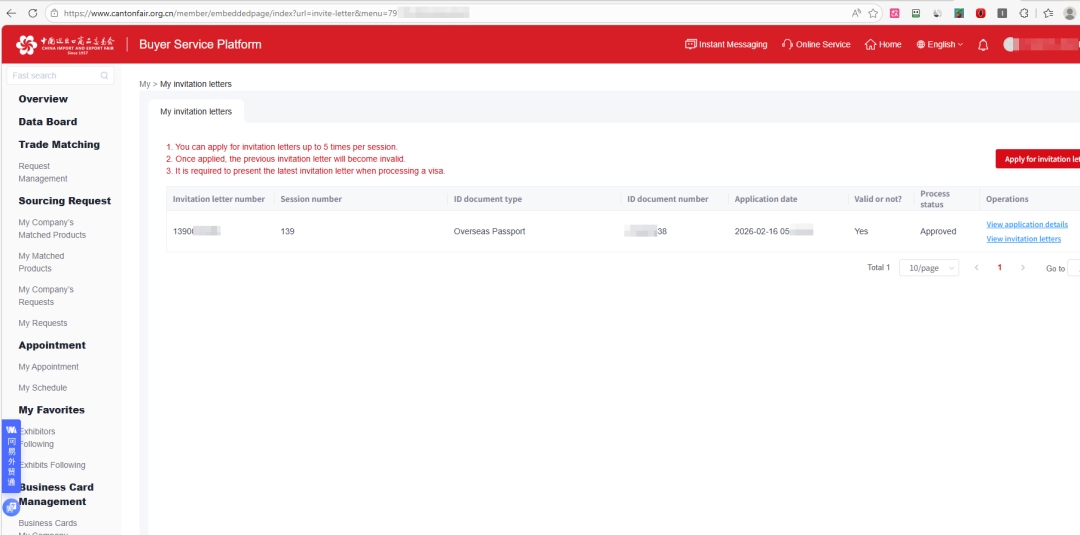The image size is (1080, 535).
Task: Click the round blue translate widget icon
Action: coord(11,507)
